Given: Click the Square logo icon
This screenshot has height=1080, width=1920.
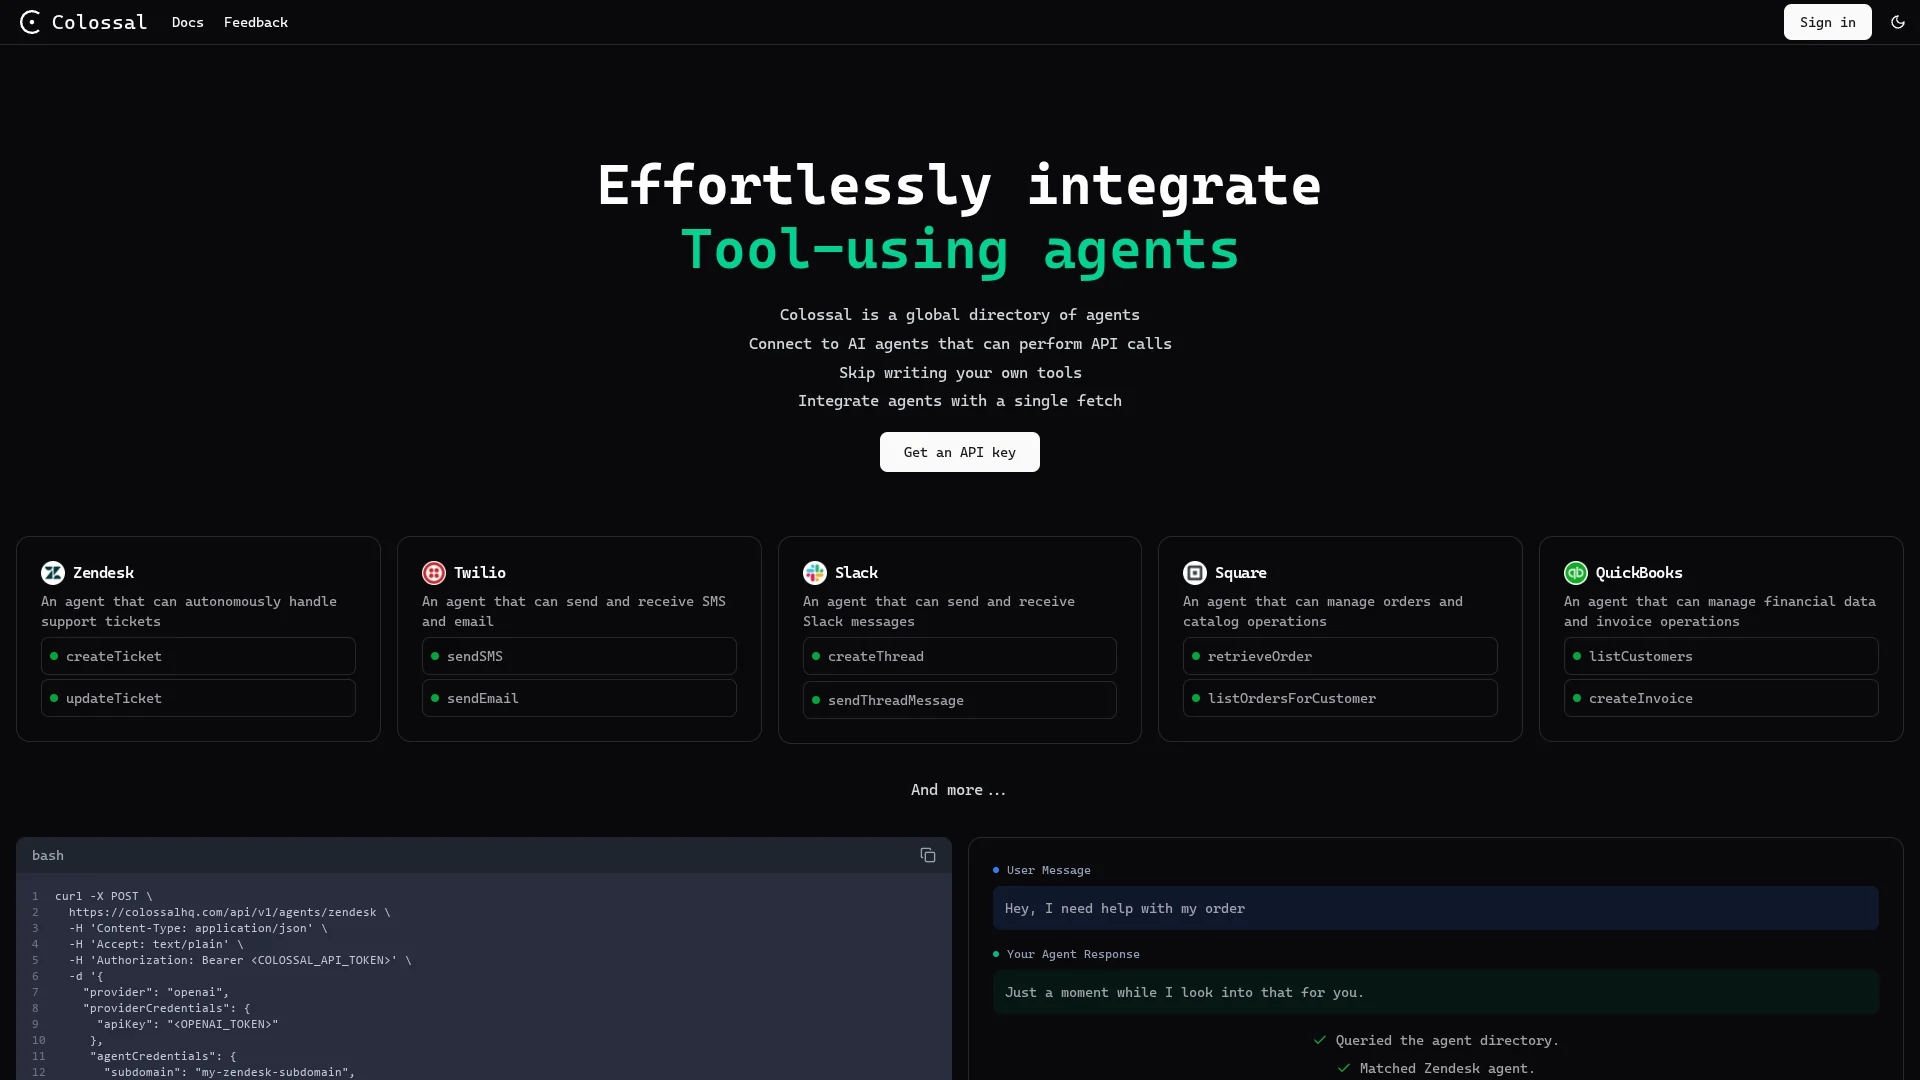Looking at the screenshot, I should point(1195,573).
